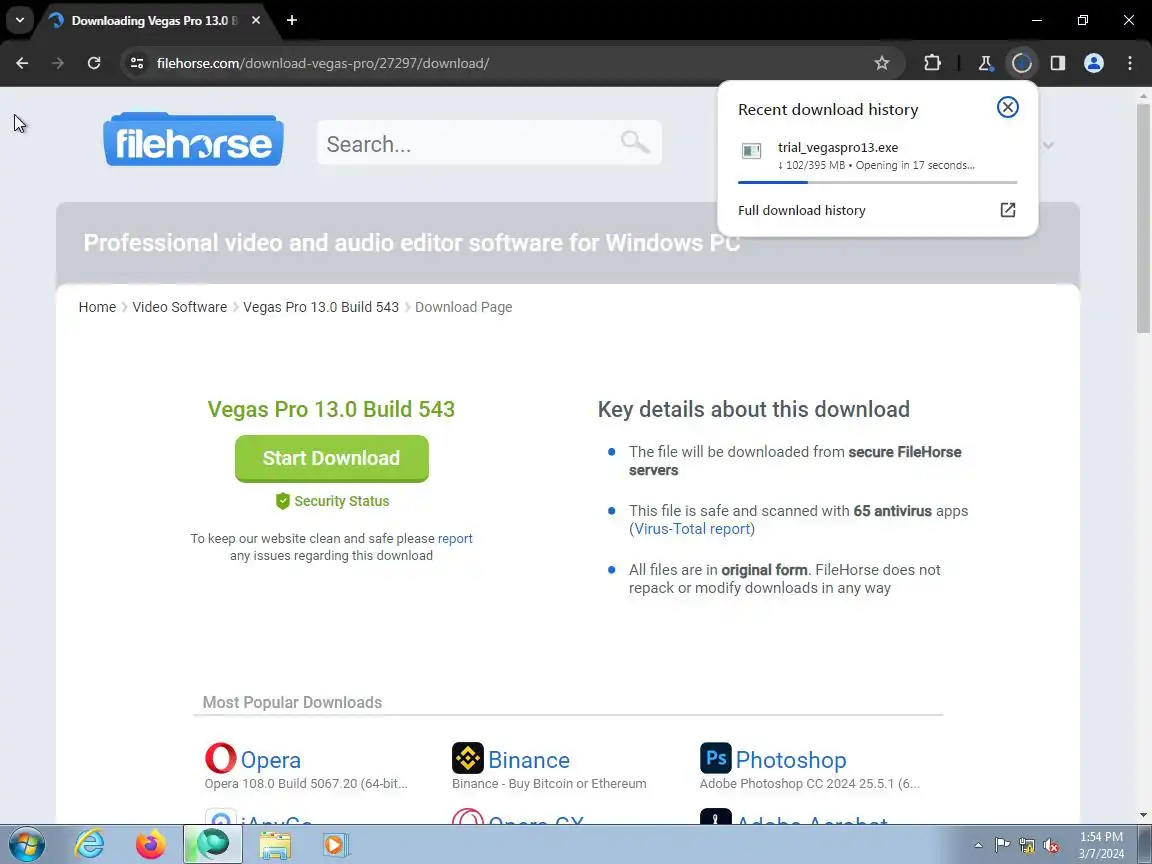Toggle the downloads toolbar icon
Screen dimensions: 1152x864
1021,63
